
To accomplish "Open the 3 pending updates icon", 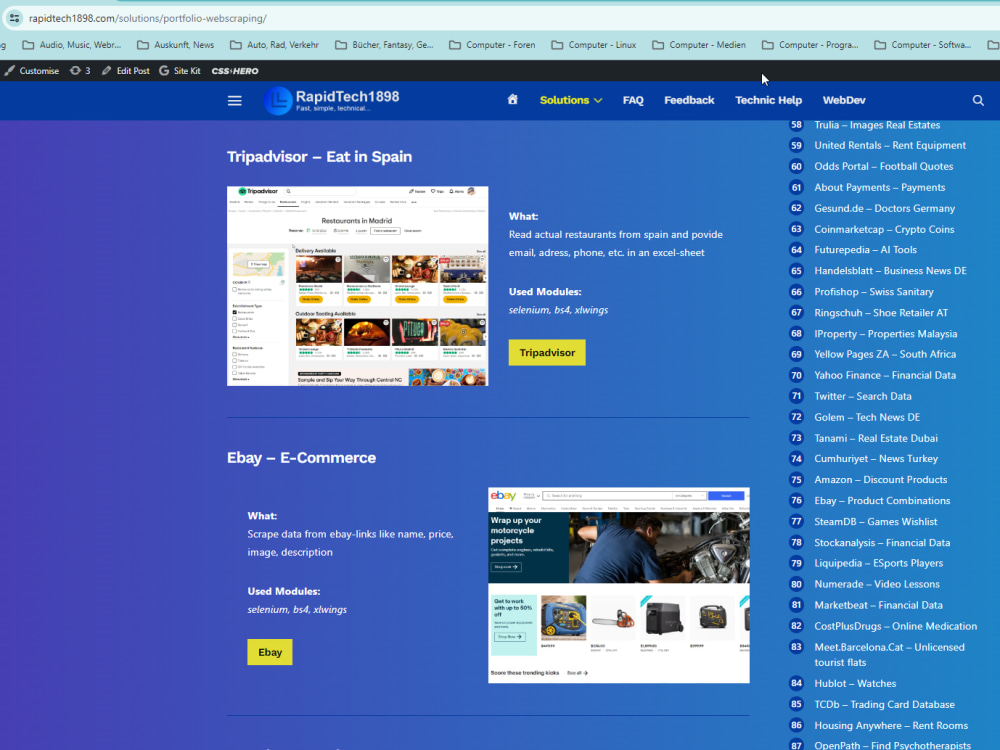I will (80, 71).
